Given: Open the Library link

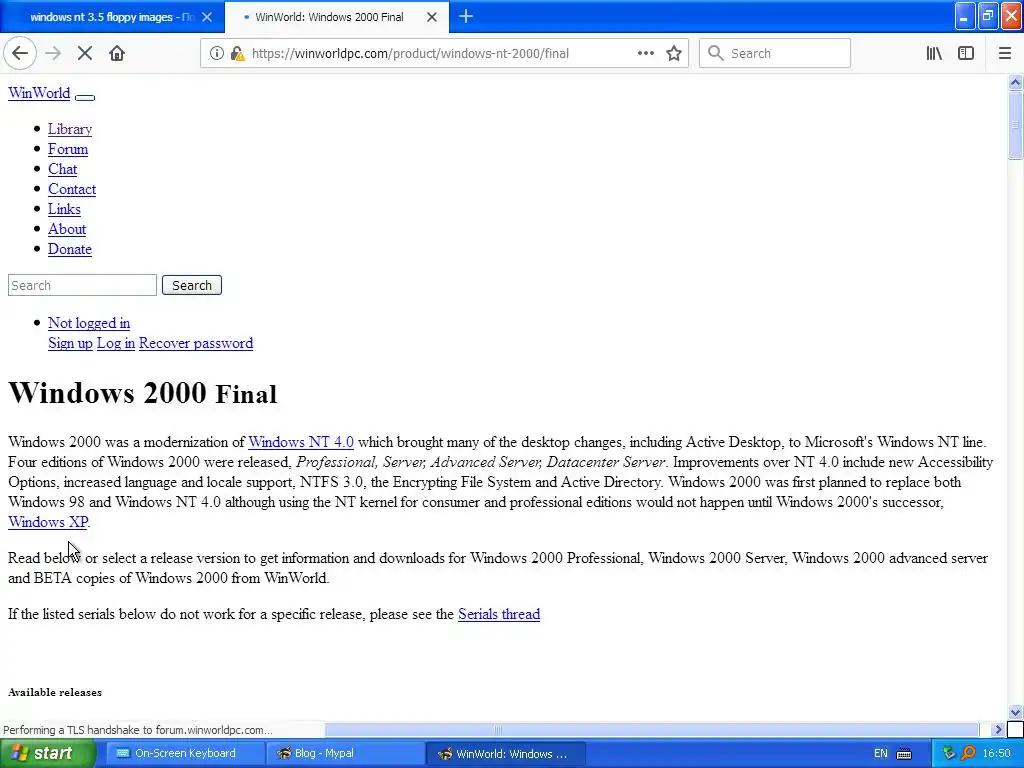Looking at the screenshot, I should [x=70, y=129].
